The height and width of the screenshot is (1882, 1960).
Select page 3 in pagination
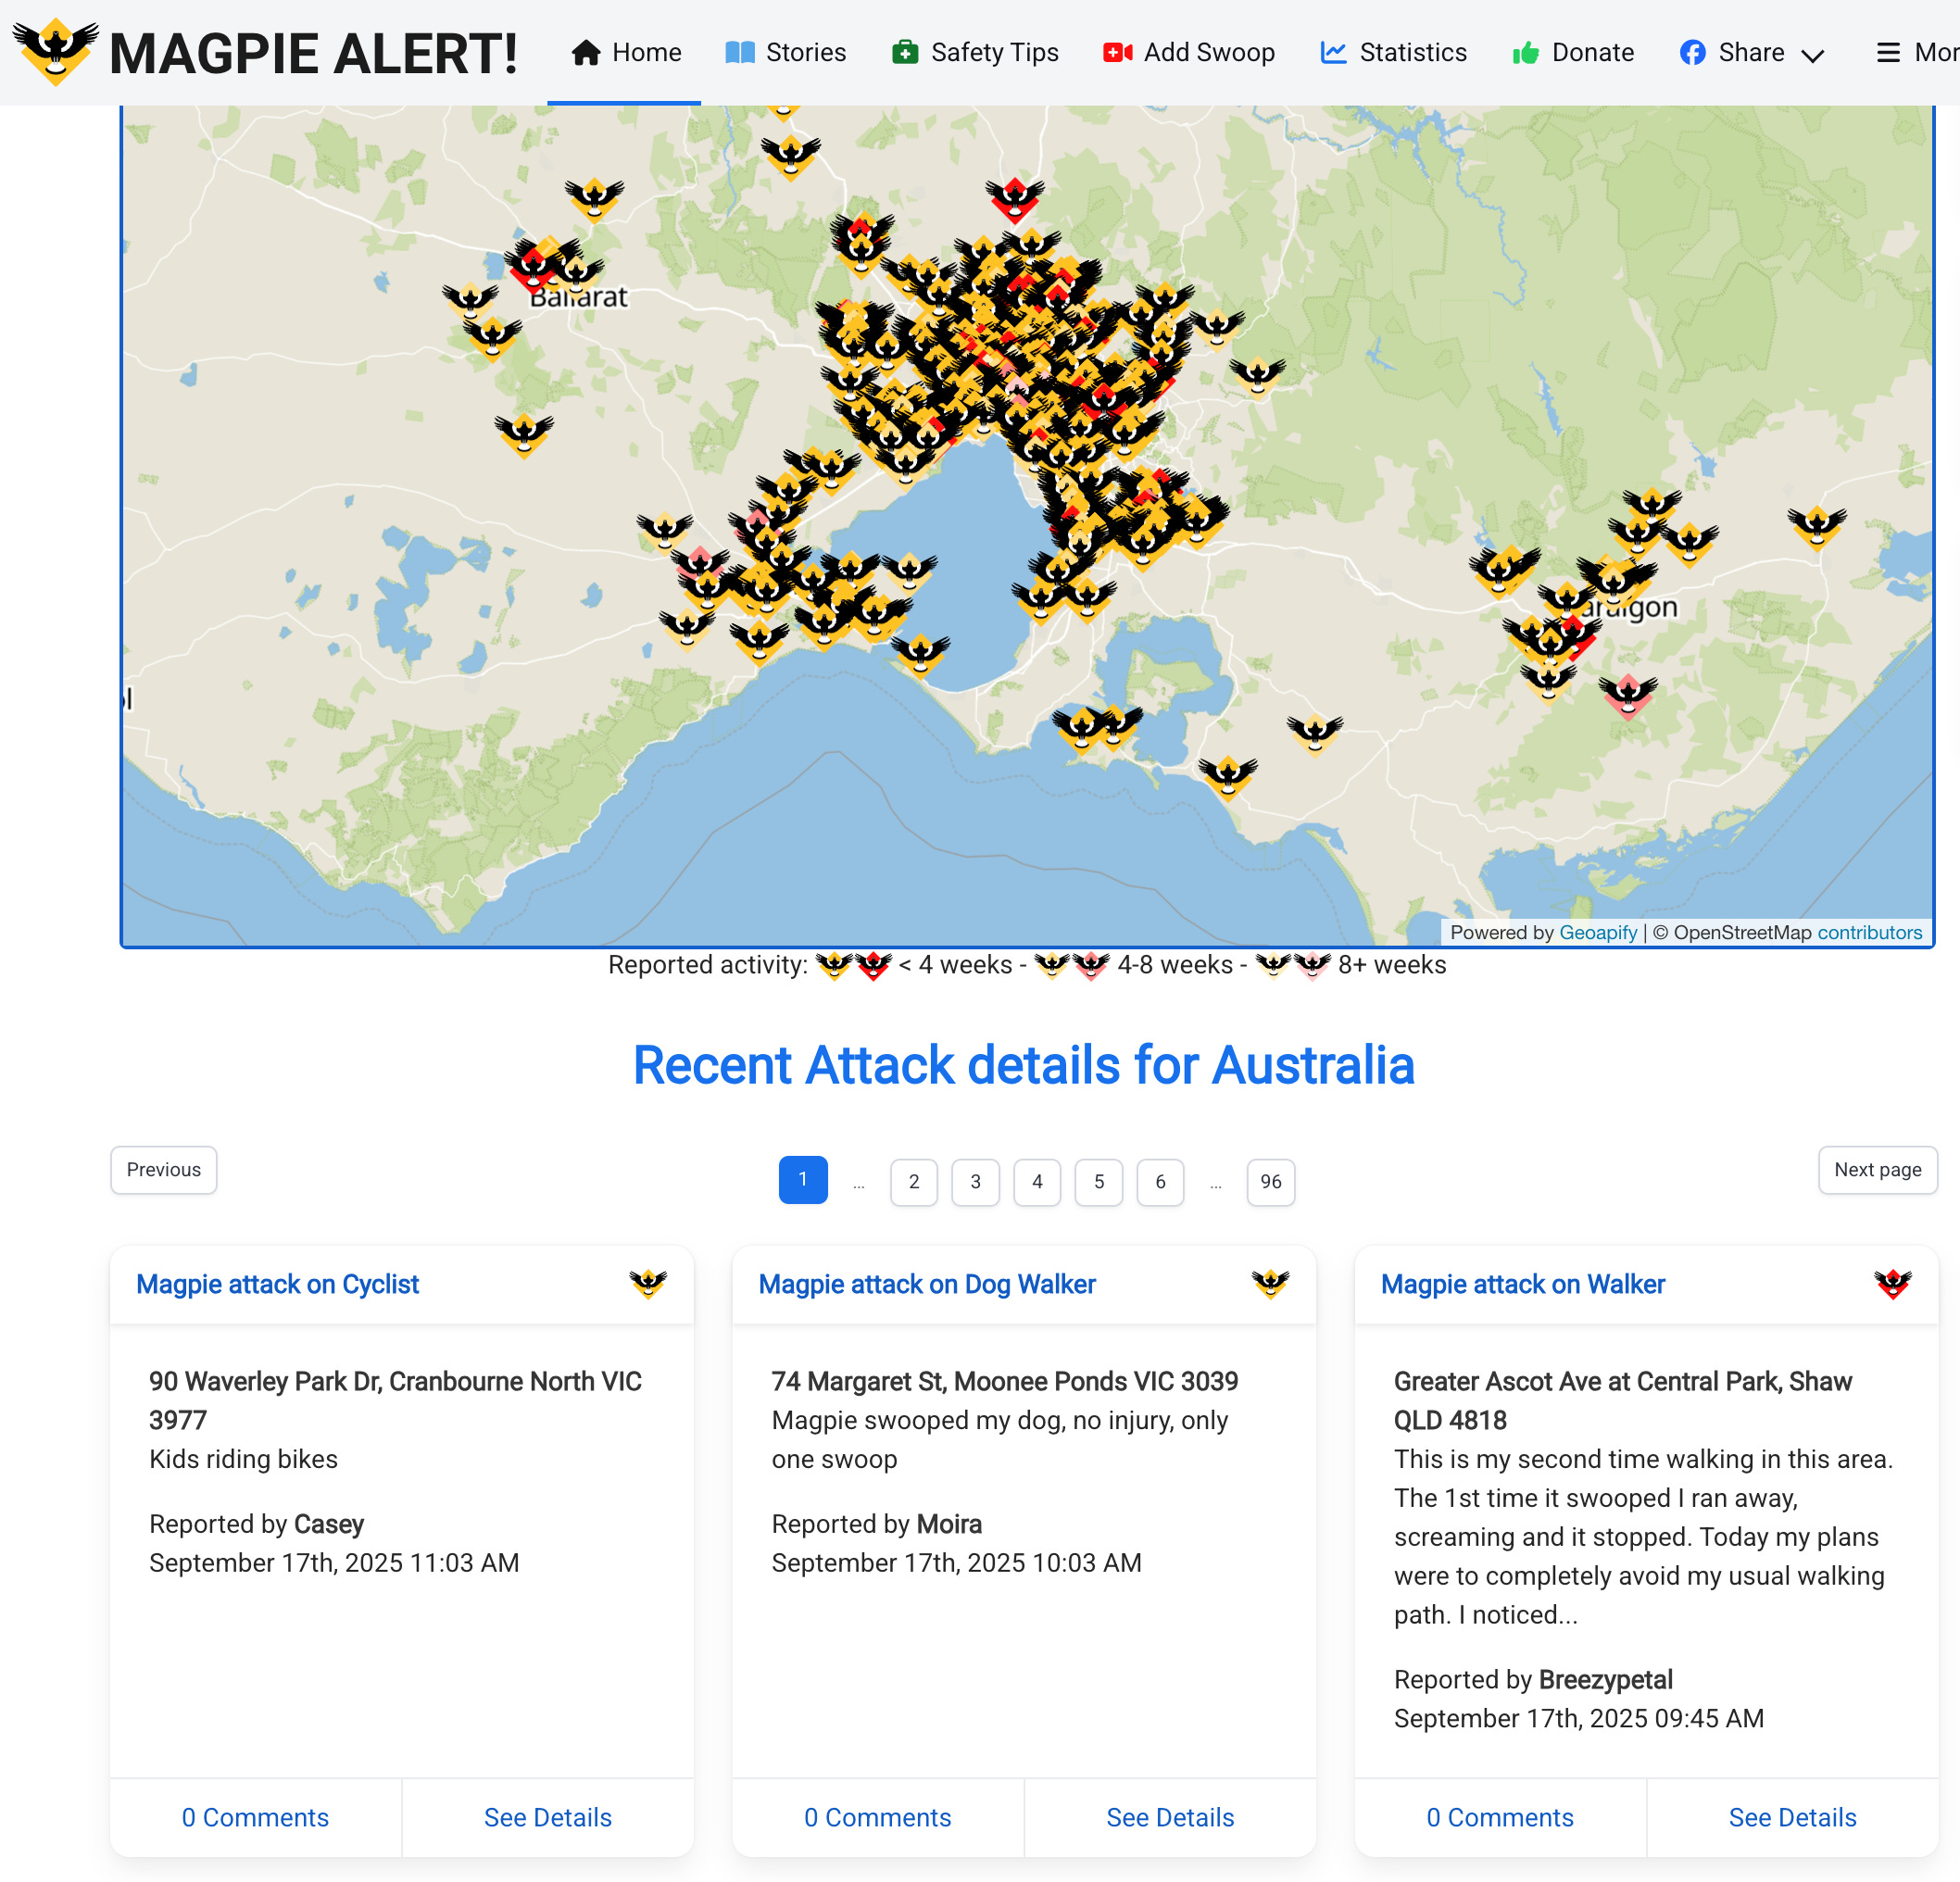click(x=975, y=1181)
